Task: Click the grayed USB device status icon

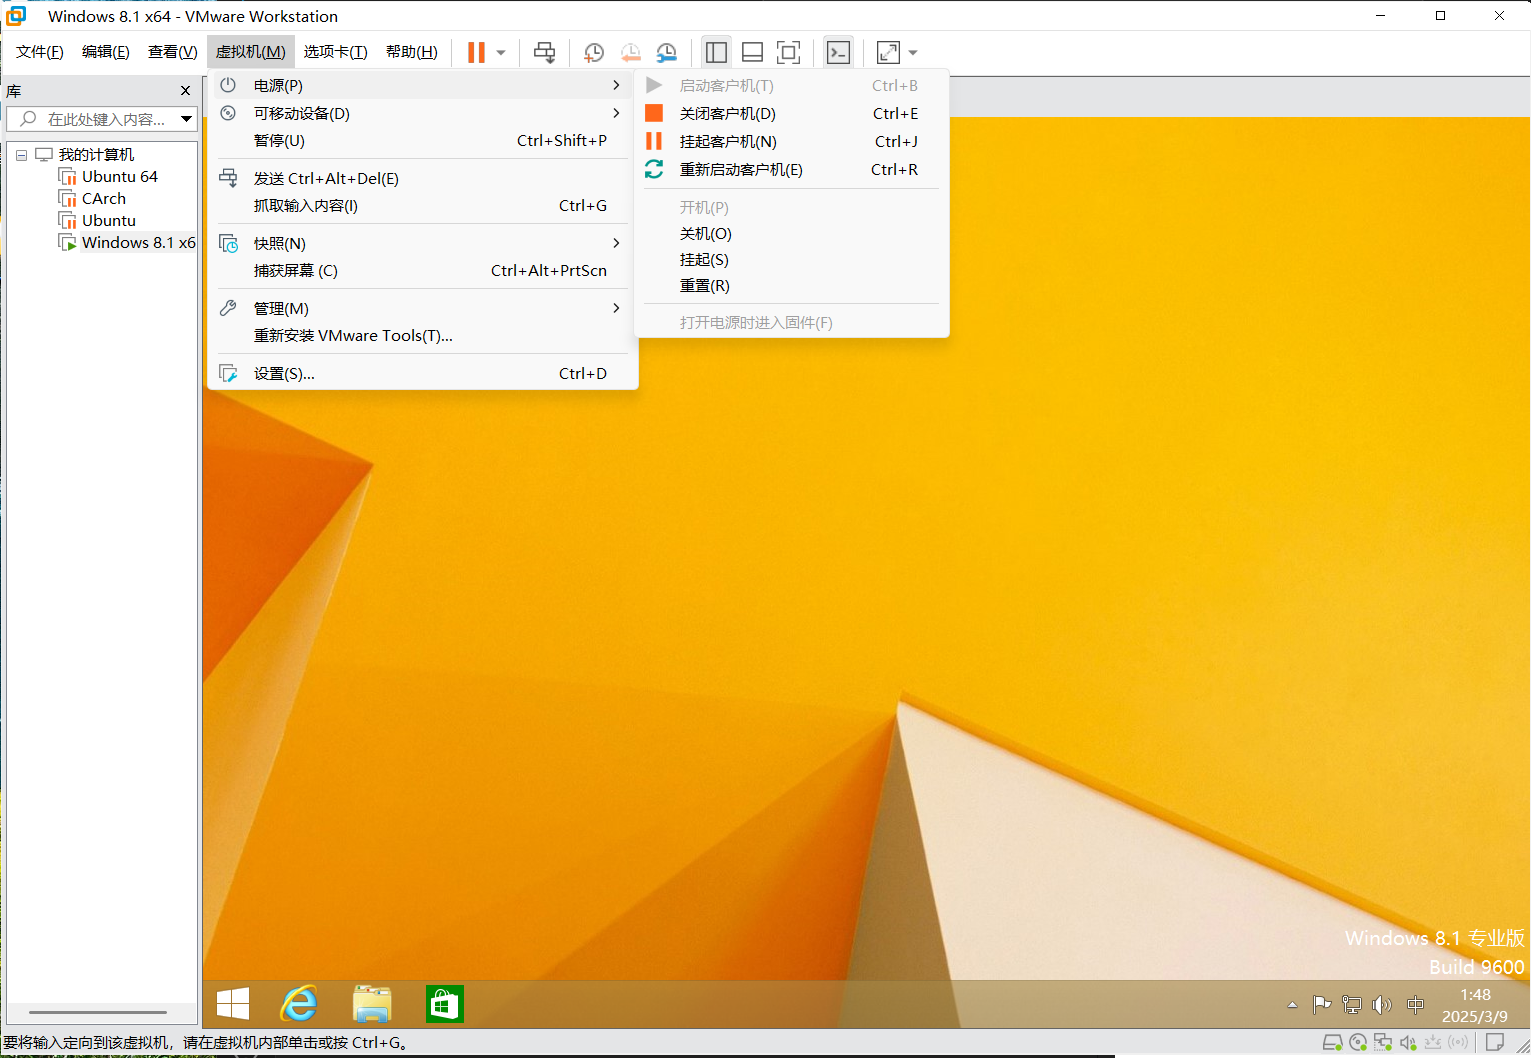Action: 1433,1043
